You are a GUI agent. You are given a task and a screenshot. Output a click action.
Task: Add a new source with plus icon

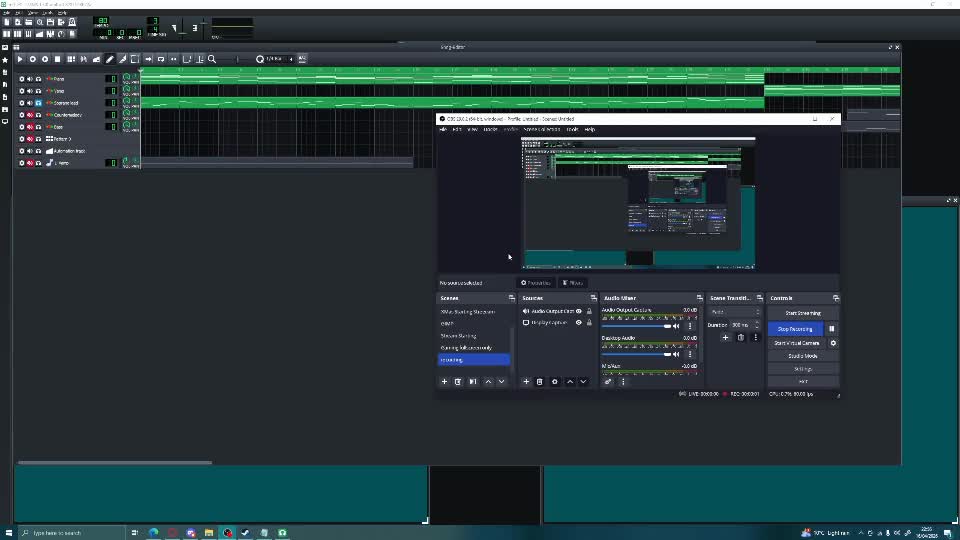(527, 381)
